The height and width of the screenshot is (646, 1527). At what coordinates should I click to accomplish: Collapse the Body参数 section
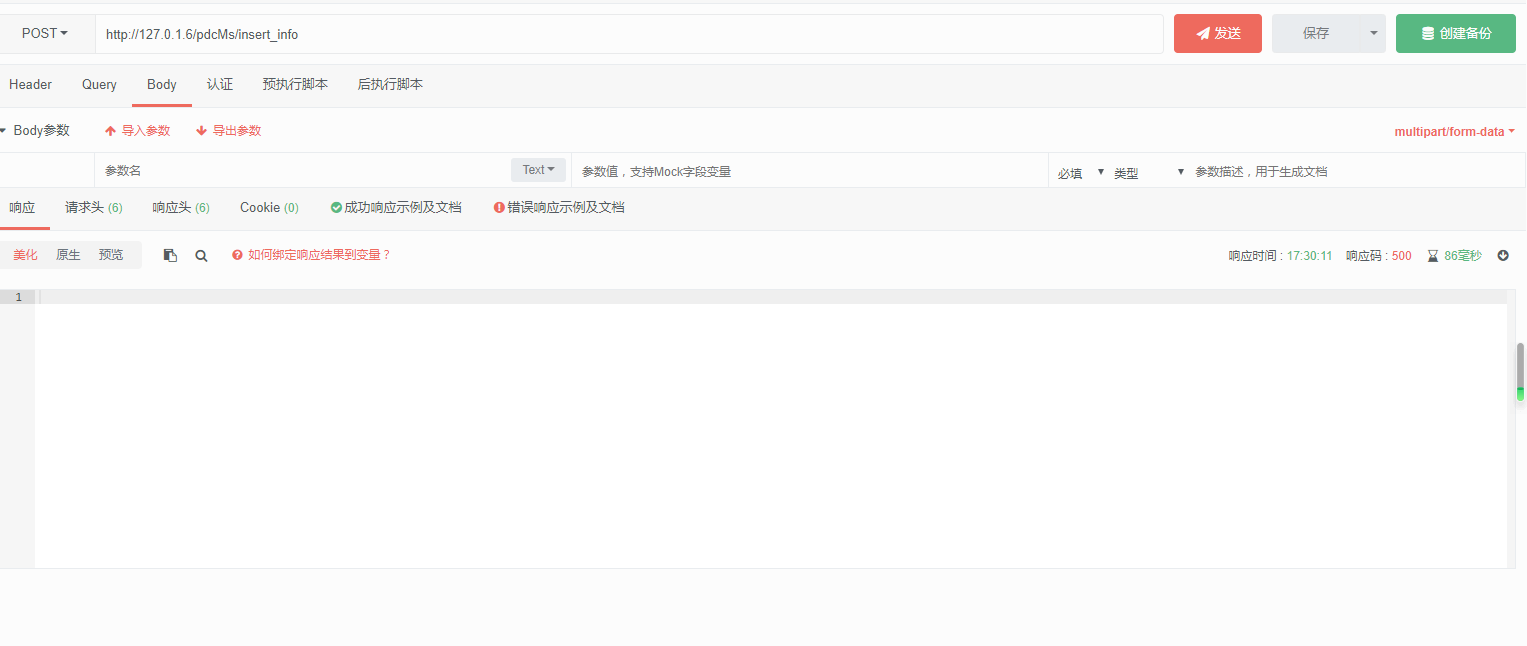(35, 131)
